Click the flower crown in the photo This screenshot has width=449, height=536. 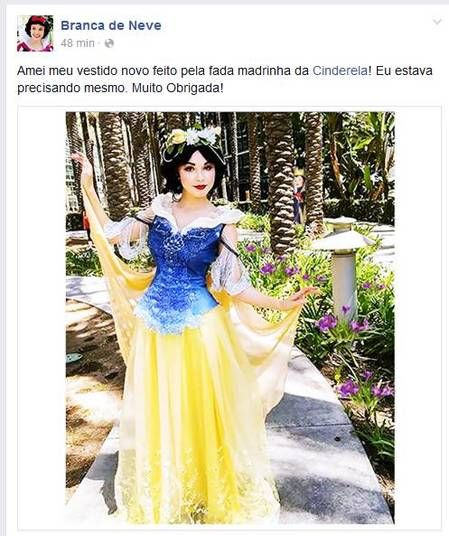pos(192,138)
